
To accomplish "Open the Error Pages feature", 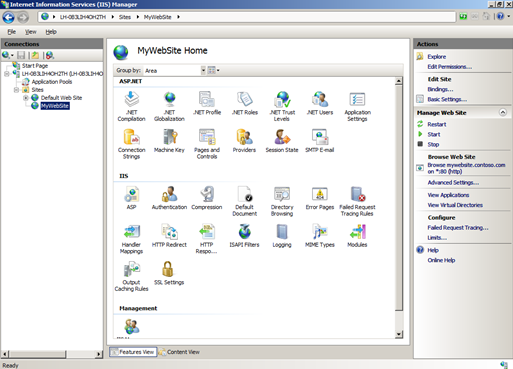I will coord(320,198).
